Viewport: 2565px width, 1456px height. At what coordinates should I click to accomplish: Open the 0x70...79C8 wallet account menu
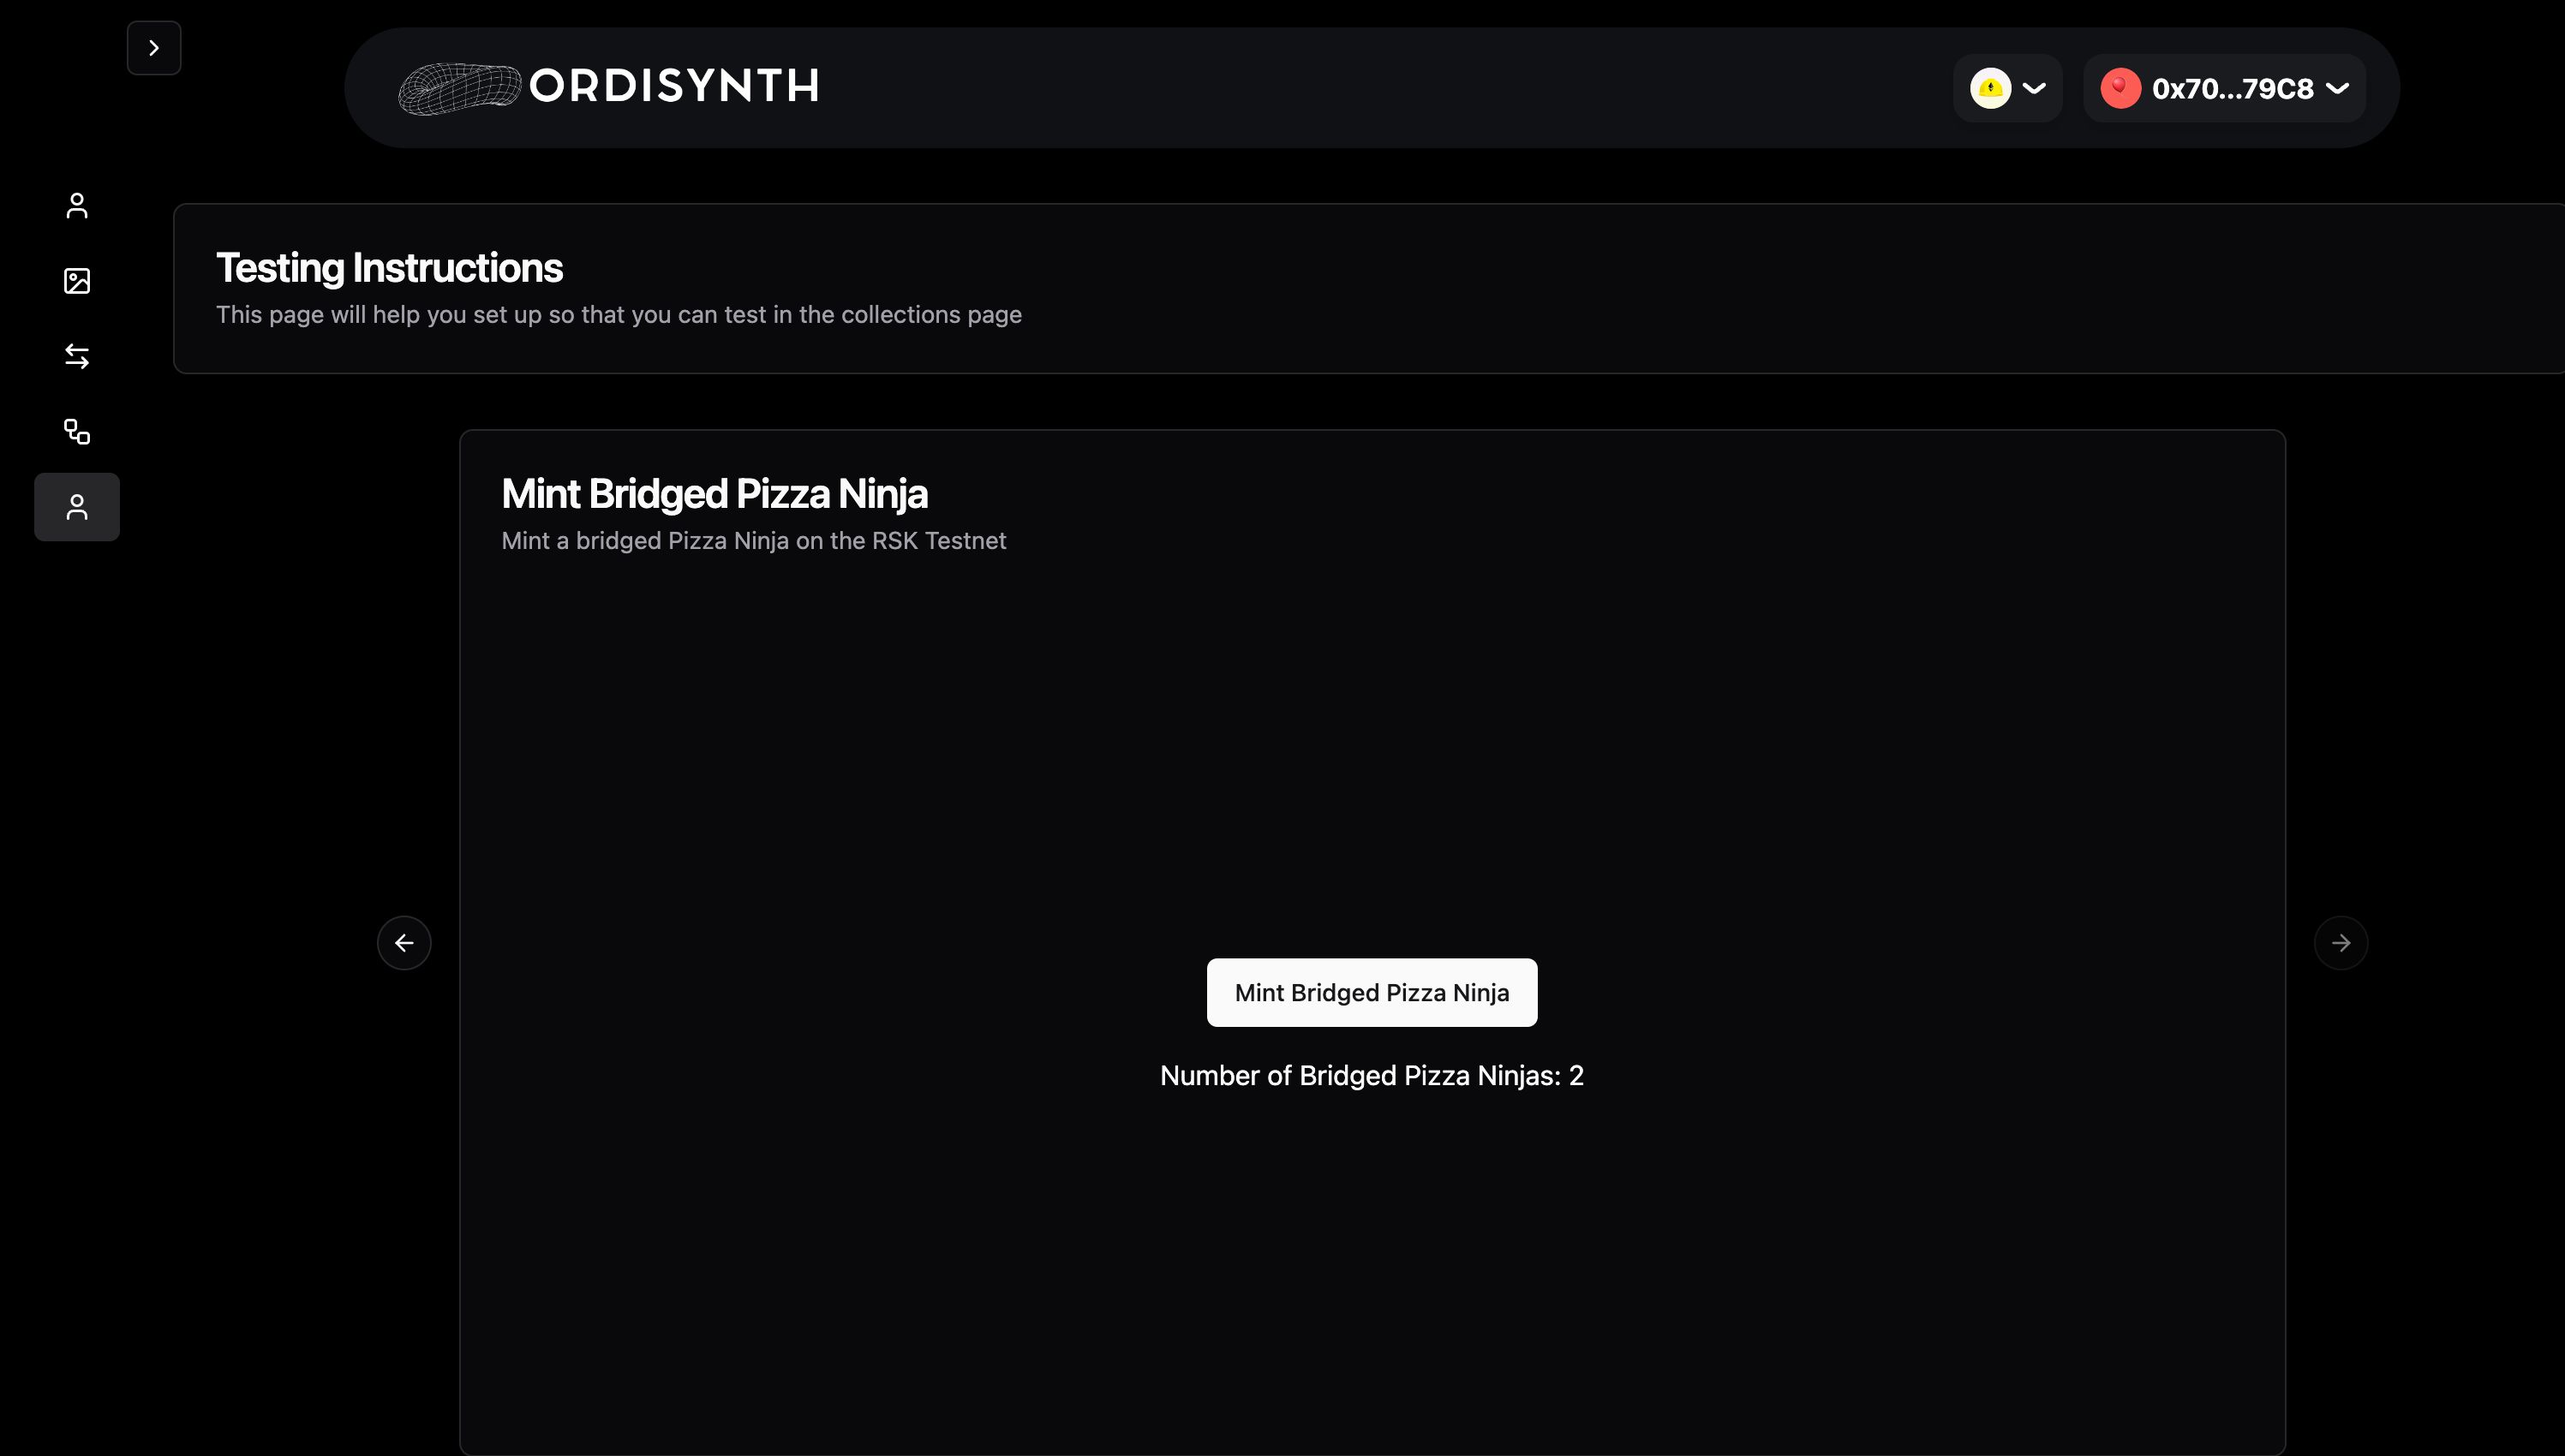tap(2224, 88)
